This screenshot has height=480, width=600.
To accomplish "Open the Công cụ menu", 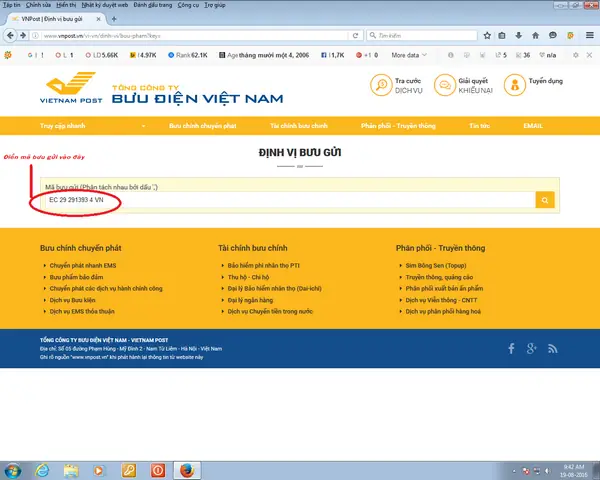I will tap(188, 5).
